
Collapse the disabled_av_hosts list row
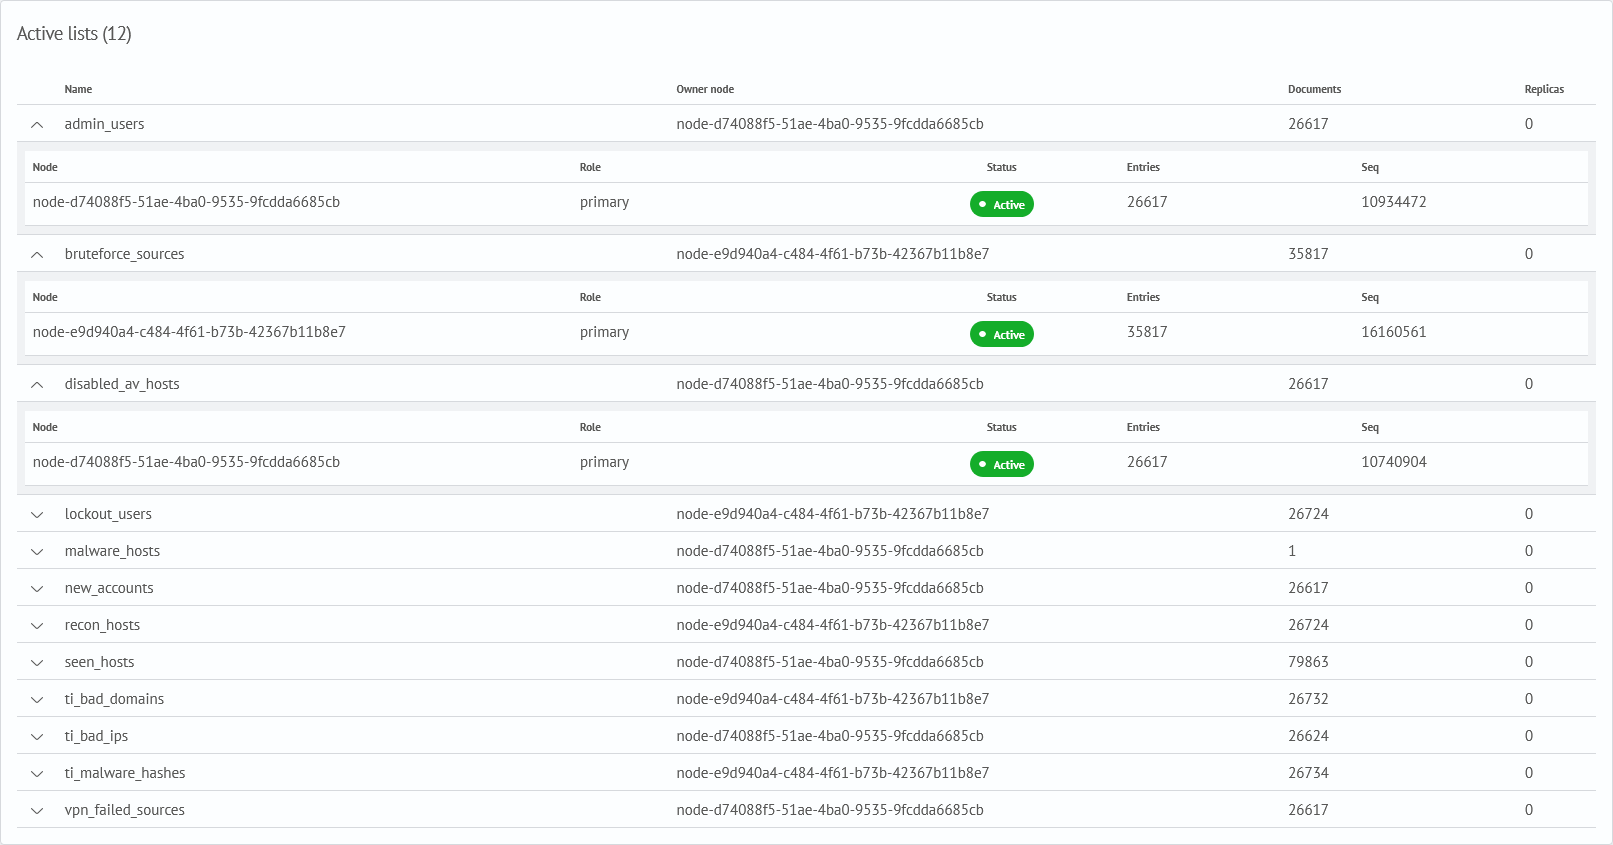[37, 385]
